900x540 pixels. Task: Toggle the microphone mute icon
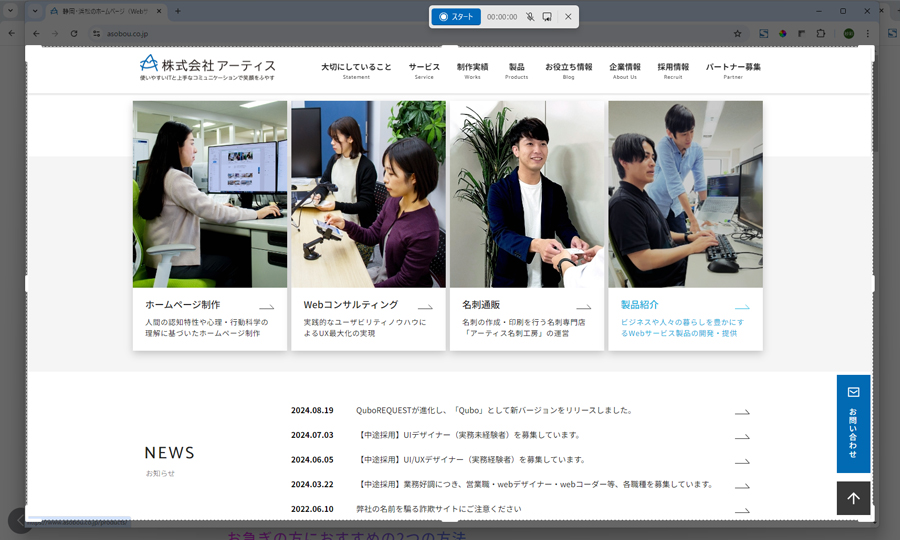pos(530,17)
